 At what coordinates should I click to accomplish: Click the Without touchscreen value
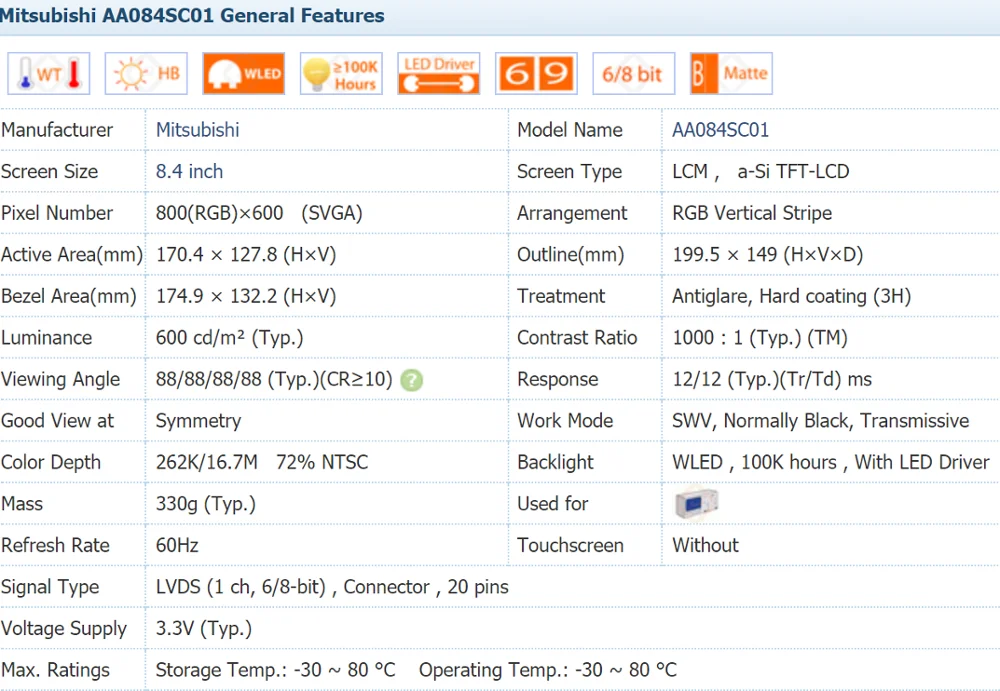(x=706, y=546)
